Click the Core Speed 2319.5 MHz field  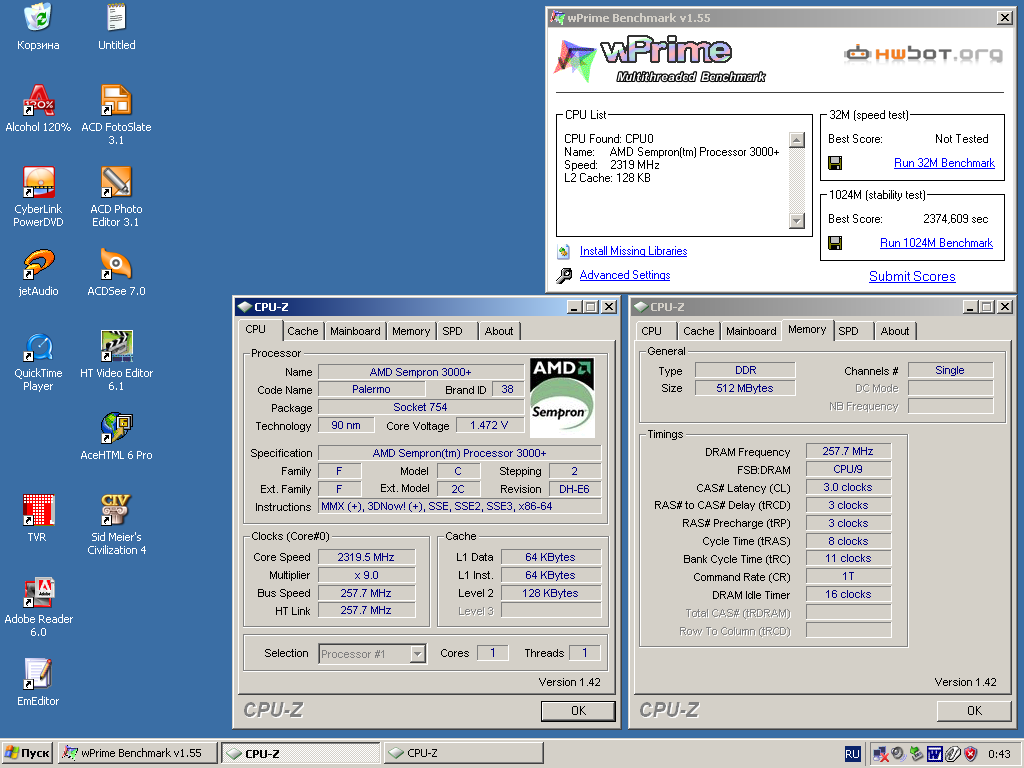366,557
